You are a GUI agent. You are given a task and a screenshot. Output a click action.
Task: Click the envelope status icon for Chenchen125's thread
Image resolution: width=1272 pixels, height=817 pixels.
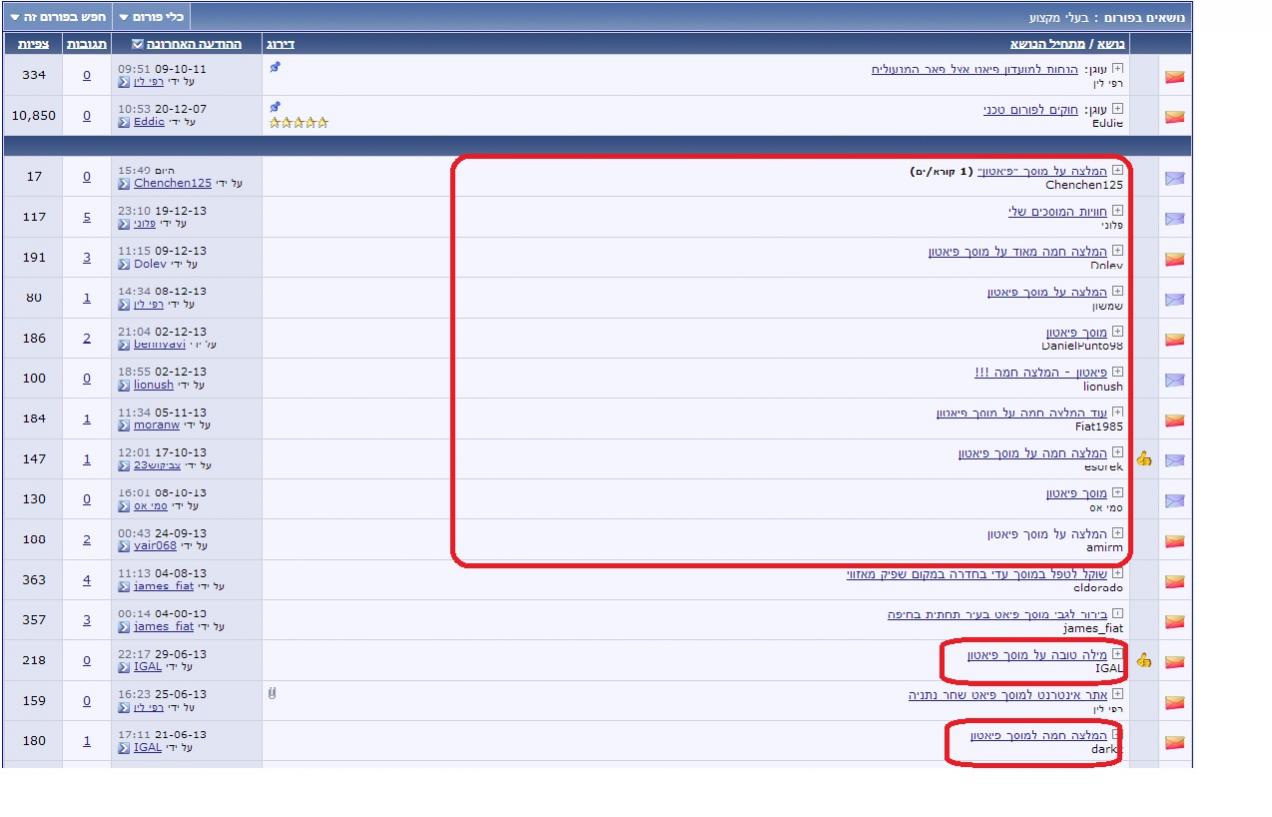(1174, 178)
